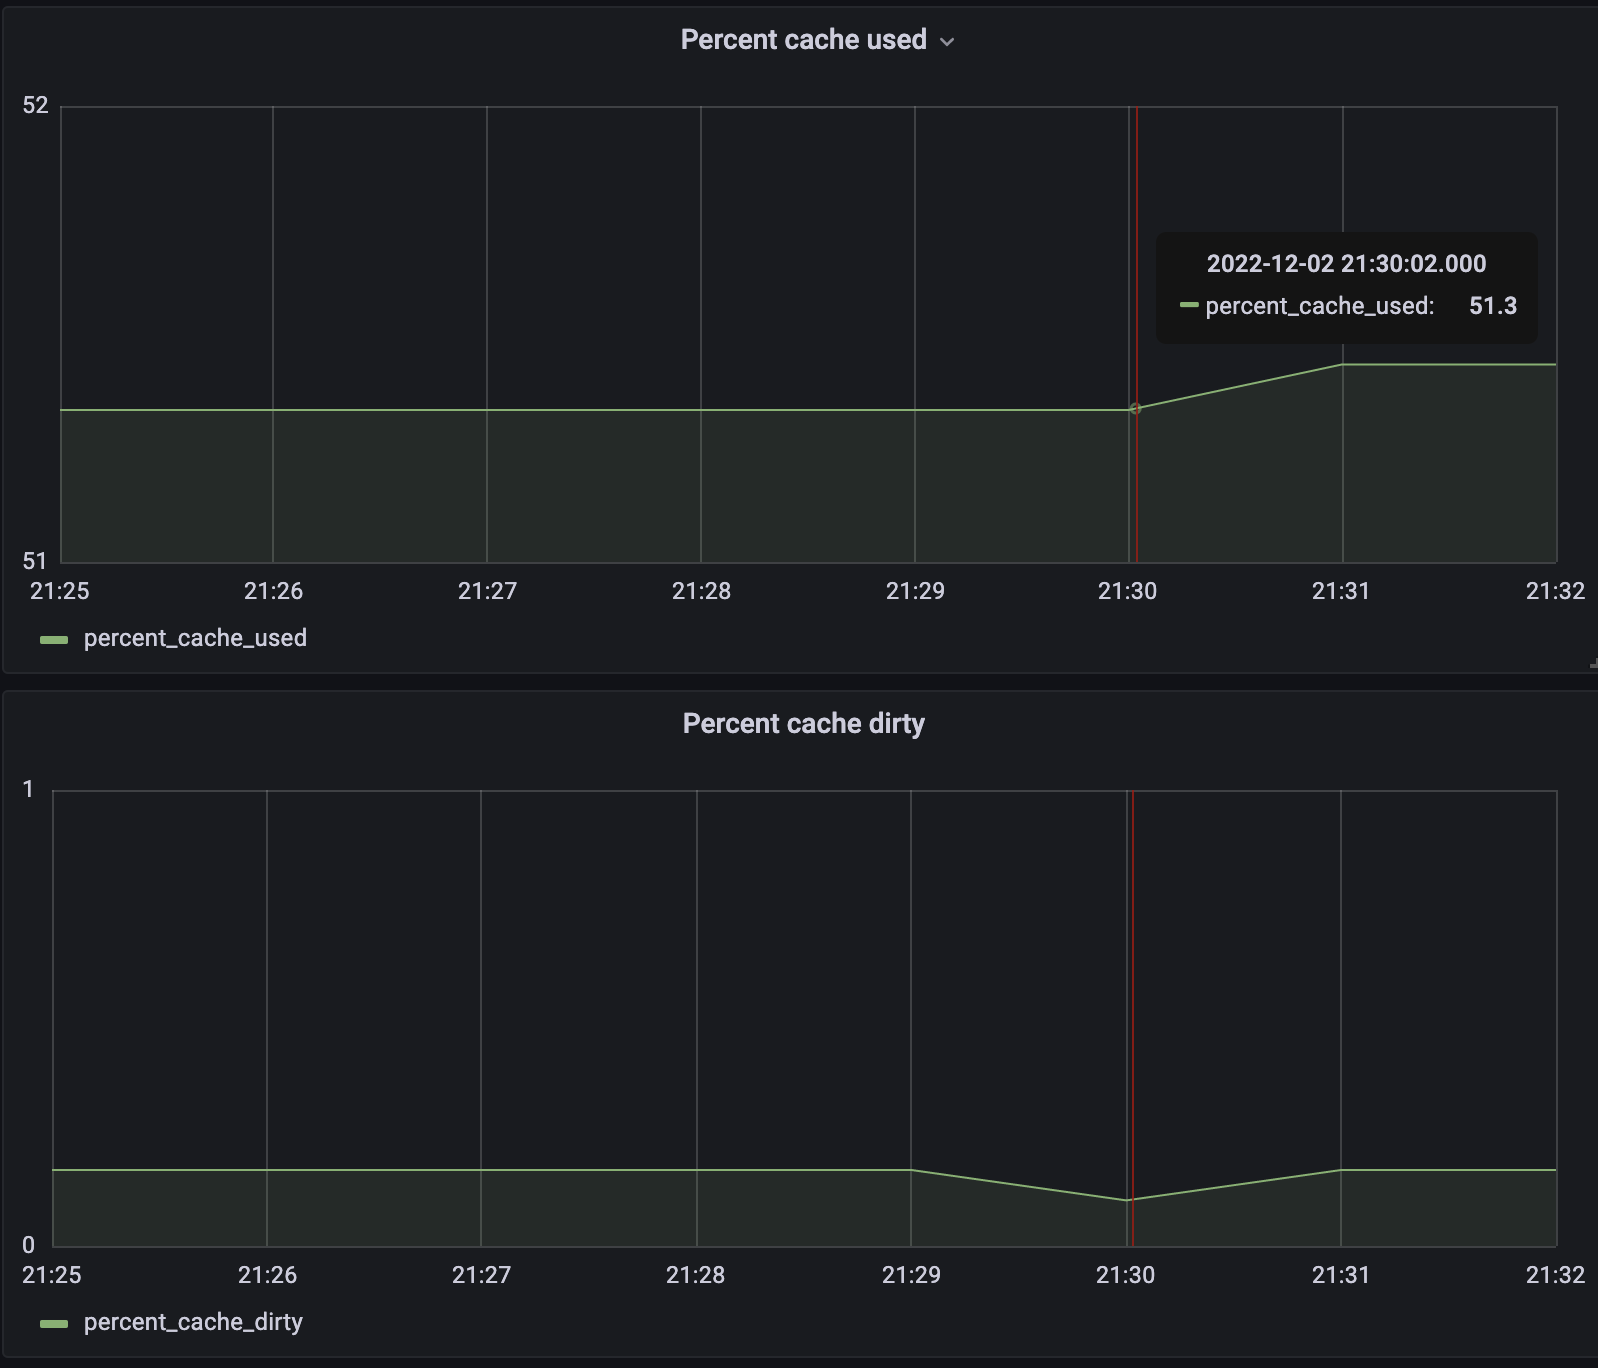
Task: Click the highlighted data point at 21:30
Action: (x=1135, y=408)
